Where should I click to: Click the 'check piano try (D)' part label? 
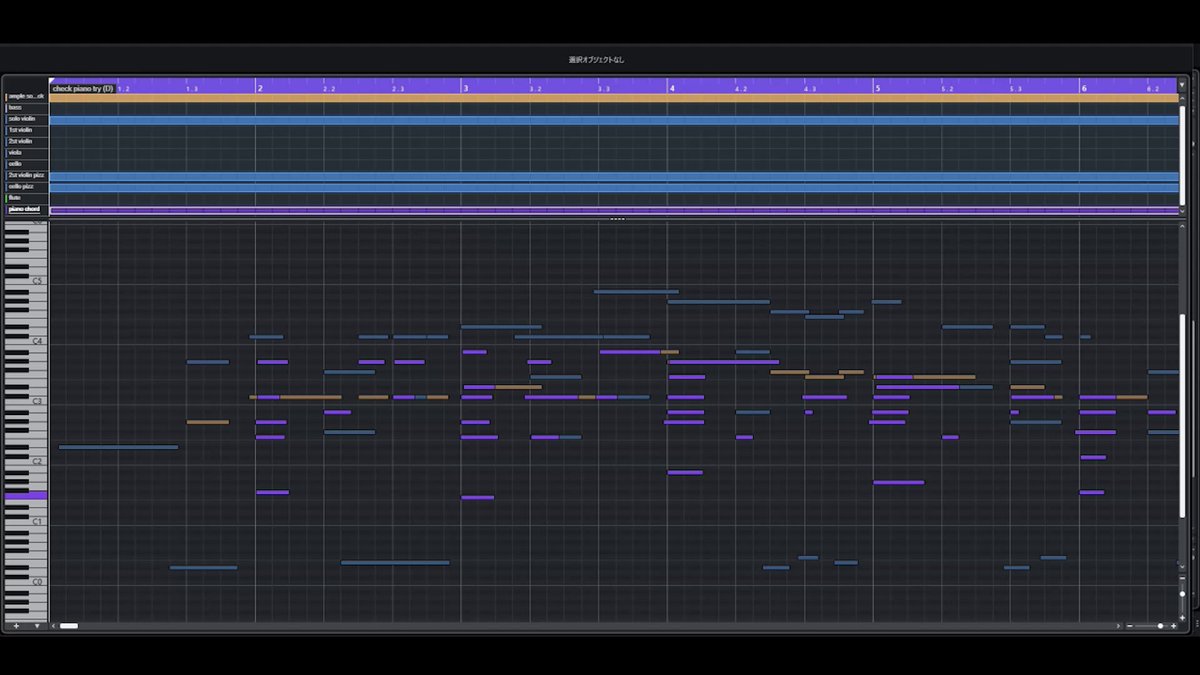tap(83, 88)
